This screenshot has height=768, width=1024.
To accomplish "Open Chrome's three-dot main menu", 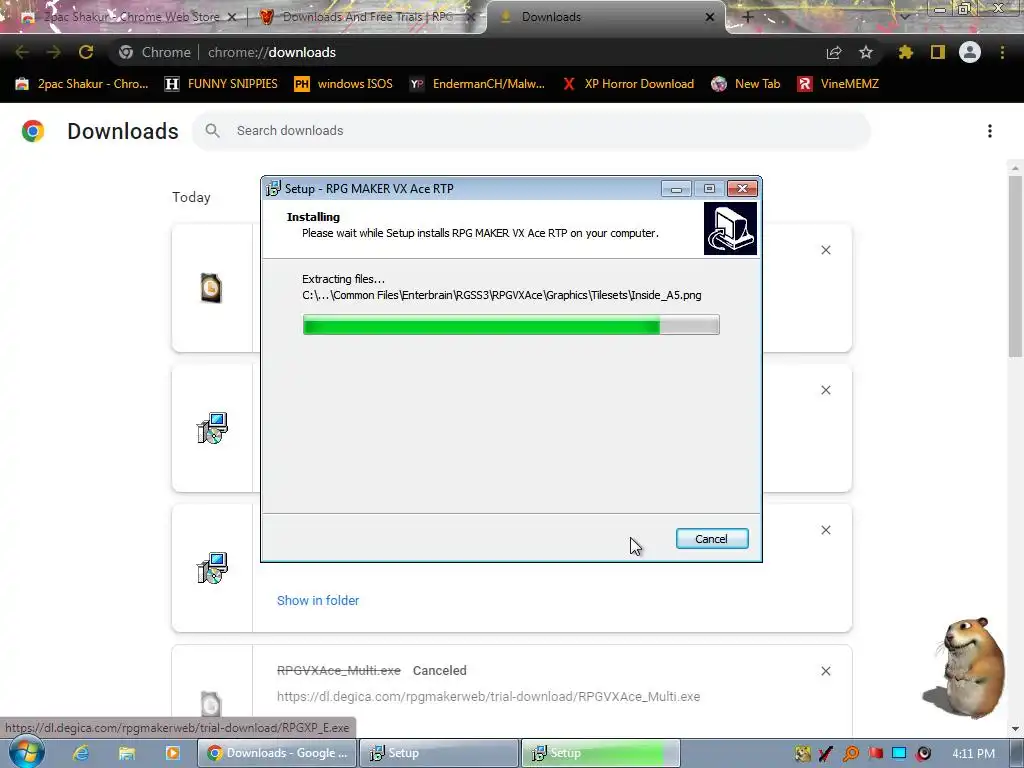I will point(1002,52).
